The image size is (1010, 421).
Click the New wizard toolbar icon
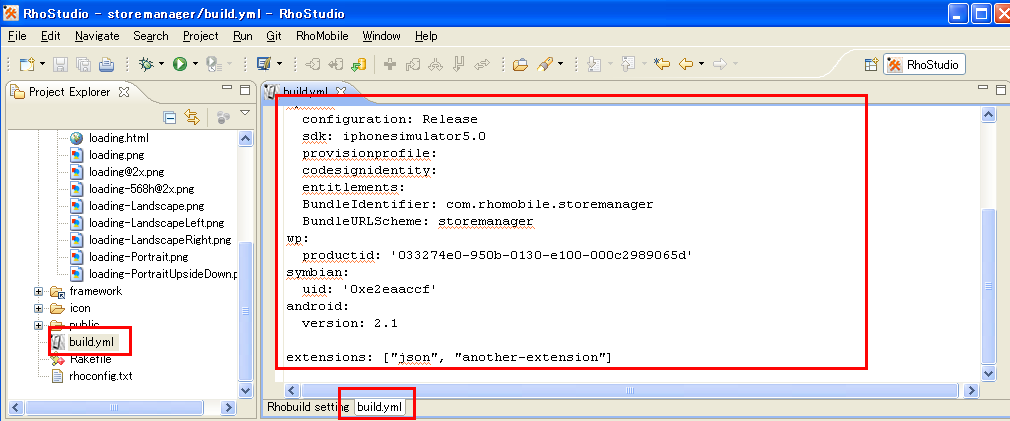click(x=26, y=64)
